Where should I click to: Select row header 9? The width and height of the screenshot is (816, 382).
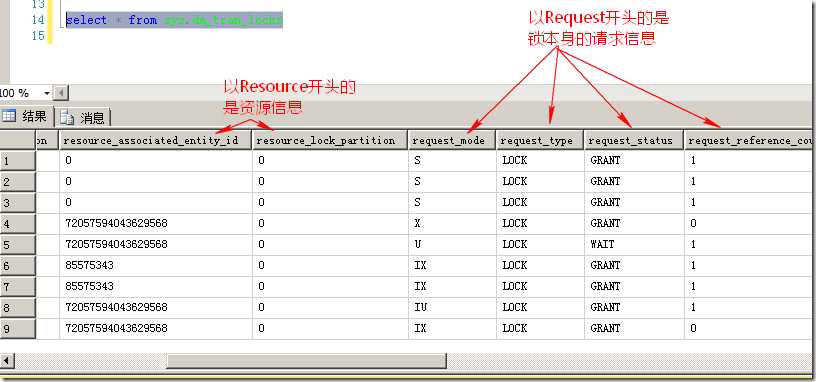click(x=18, y=328)
